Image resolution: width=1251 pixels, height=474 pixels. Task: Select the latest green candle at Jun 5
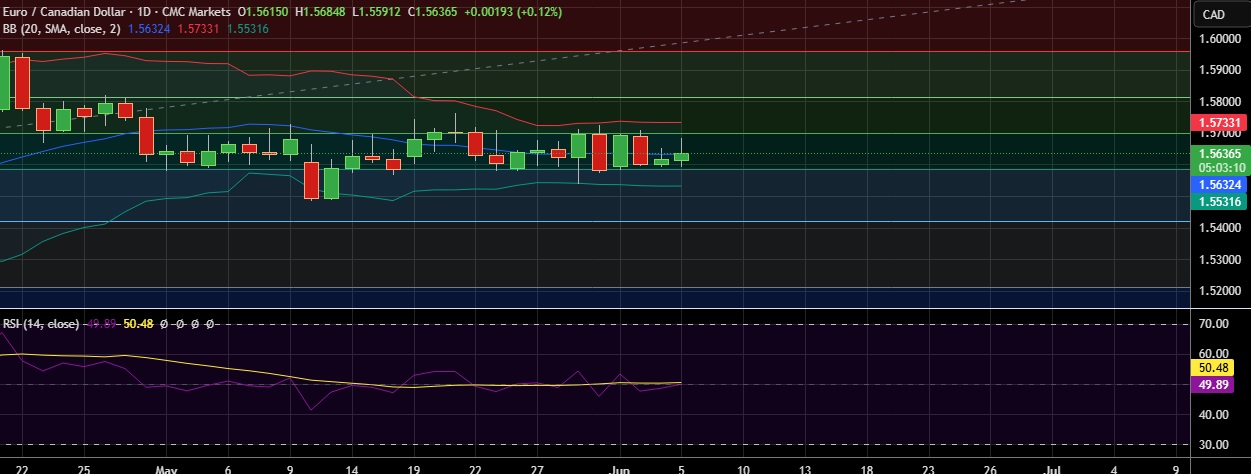(x=682, y=156)
